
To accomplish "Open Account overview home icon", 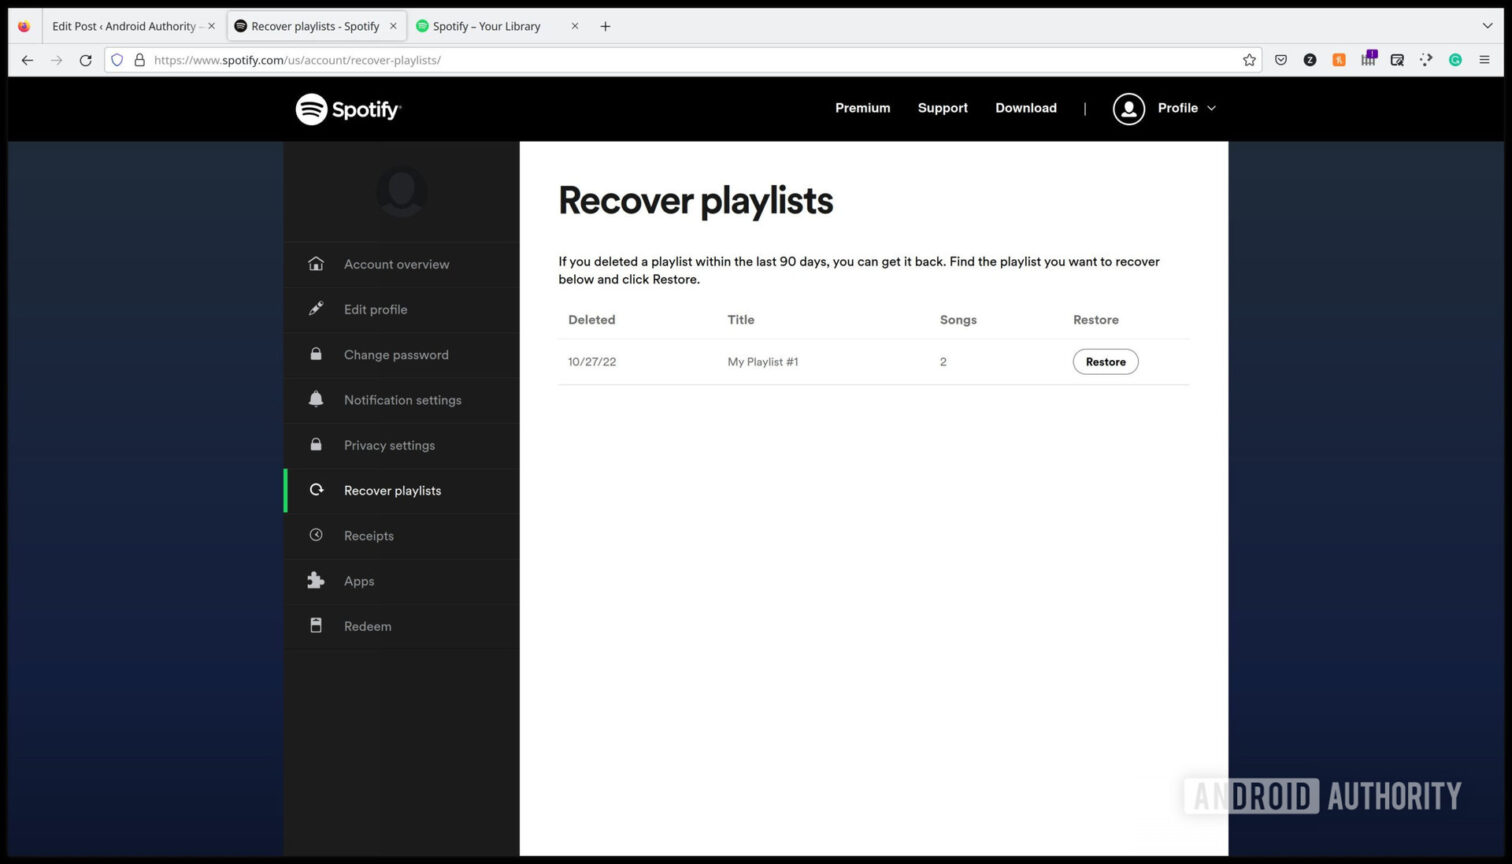I will tap(316, 264).
